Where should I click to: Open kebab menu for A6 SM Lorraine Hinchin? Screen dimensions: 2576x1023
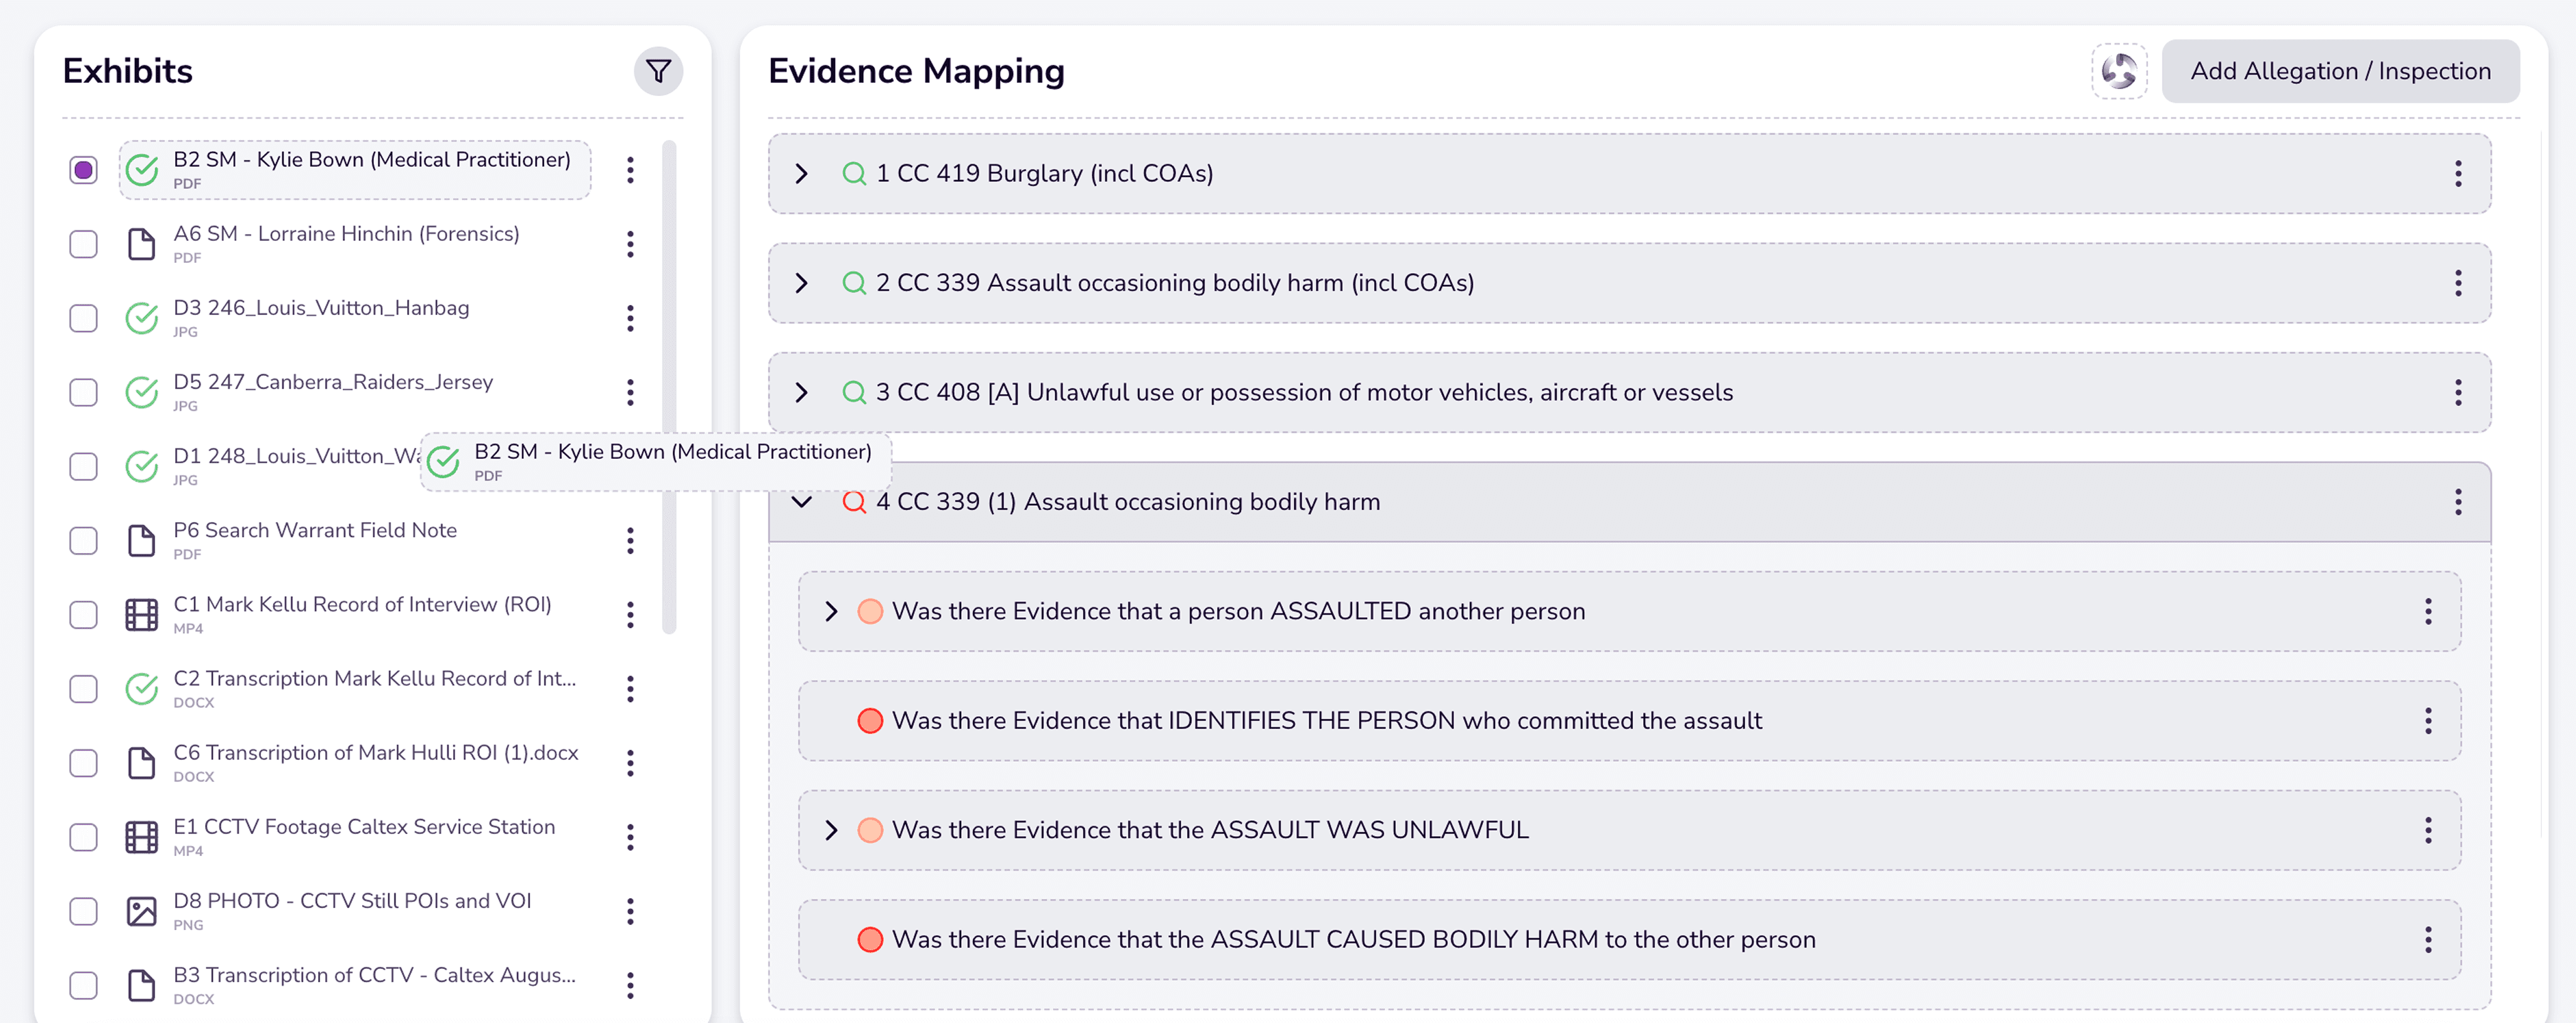[630, 244]
